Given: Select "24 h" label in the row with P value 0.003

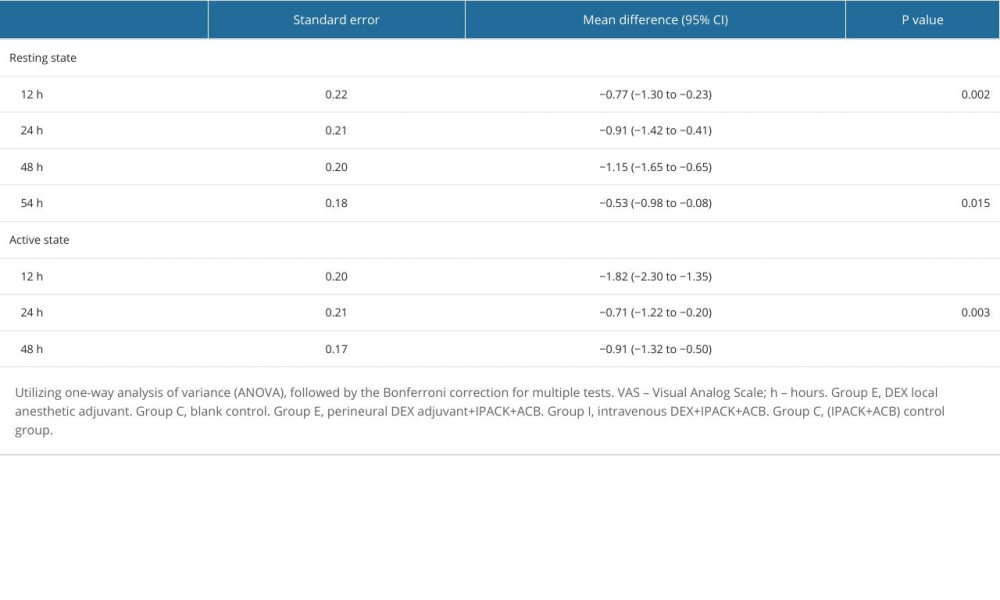Looking at the screenshot, I should pyautogui.click(x=32, y=312).
